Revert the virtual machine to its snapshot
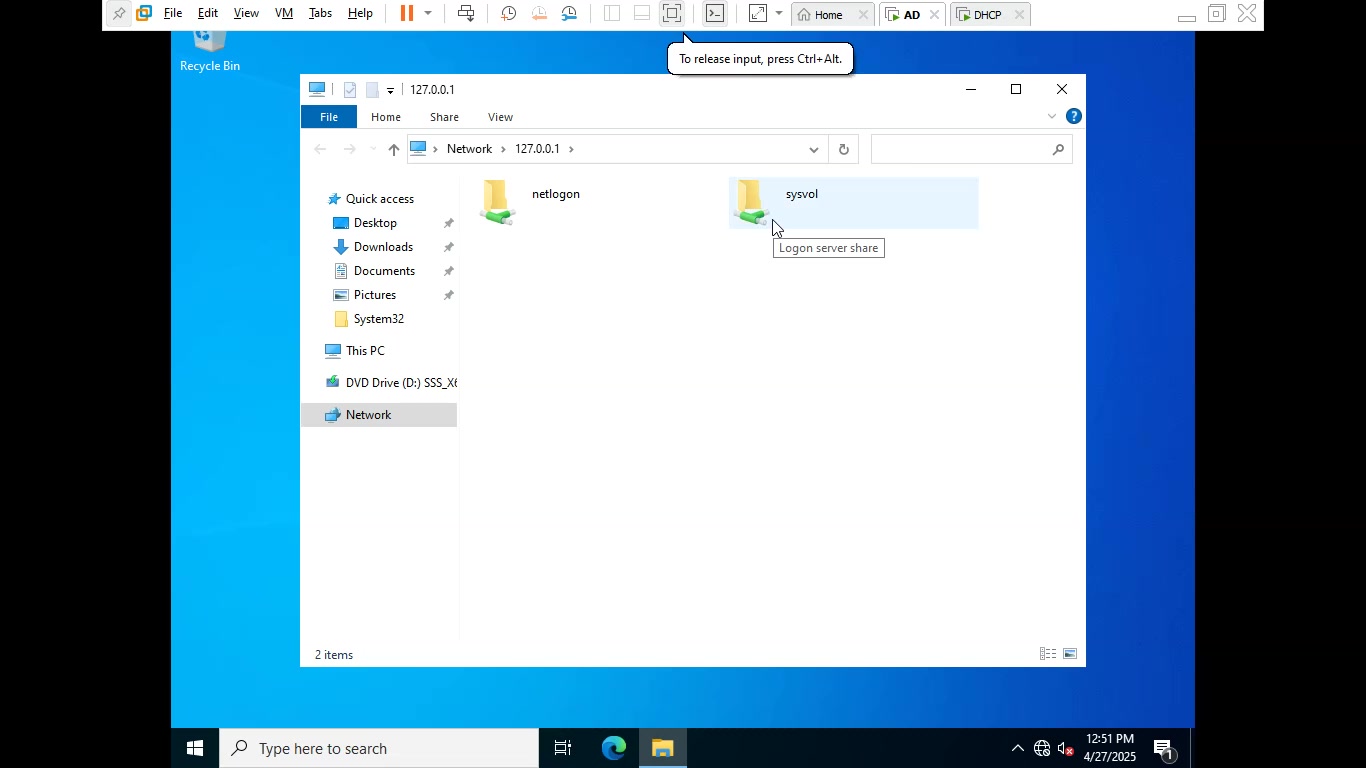Viewport: 1366px width, 768px height. [x=539, y=14]
